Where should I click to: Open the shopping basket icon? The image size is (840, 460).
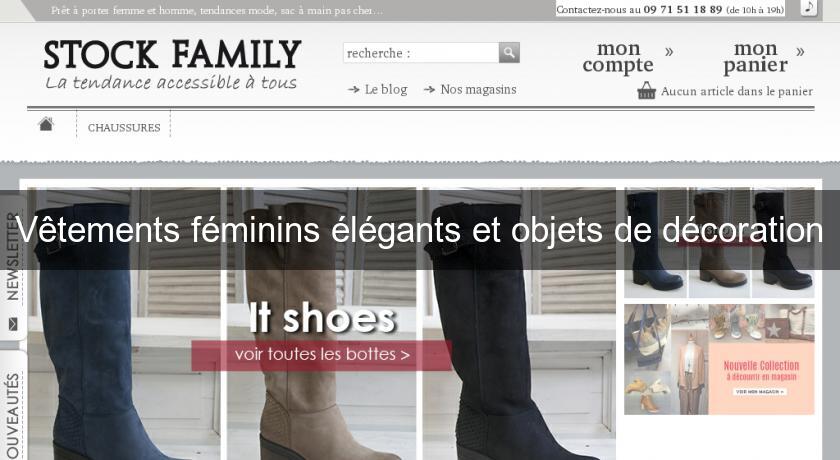click(x=647, y=91)
